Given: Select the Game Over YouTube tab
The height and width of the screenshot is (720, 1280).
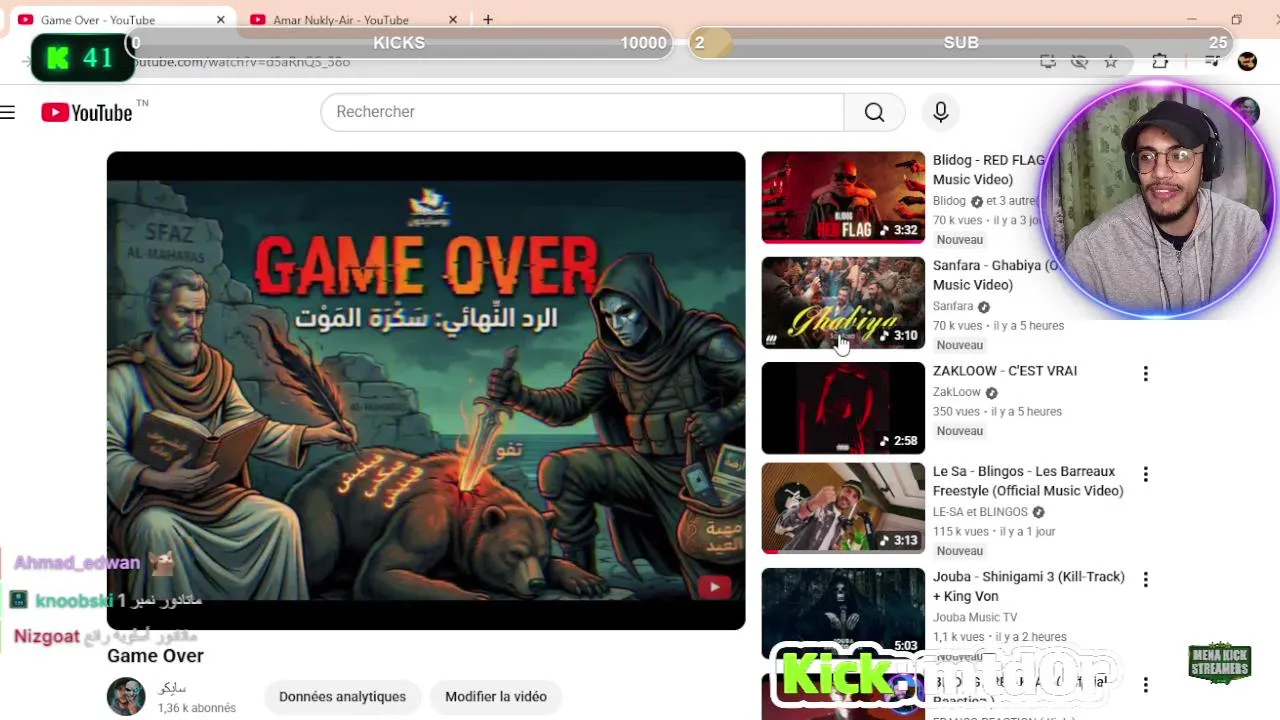Looking at the screenshot, I should click(x=98, y=20).
